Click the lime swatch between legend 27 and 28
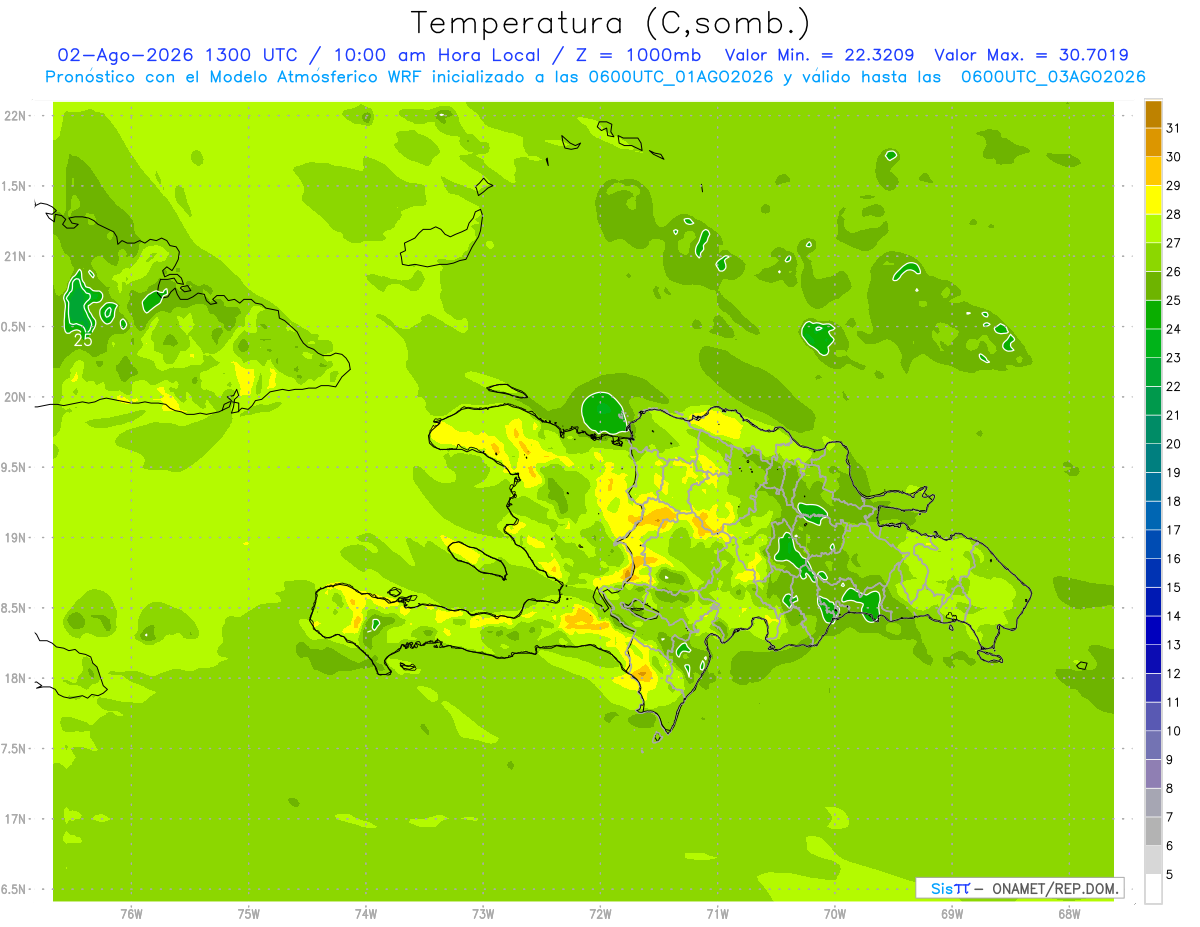 click(1153, 229)
